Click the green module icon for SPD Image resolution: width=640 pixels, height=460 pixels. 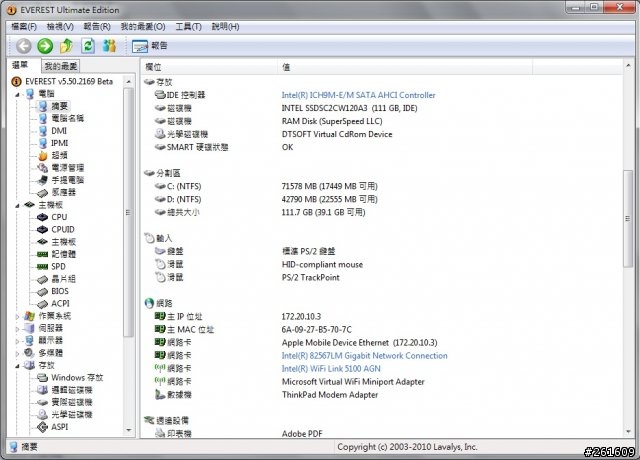[42, 267]
